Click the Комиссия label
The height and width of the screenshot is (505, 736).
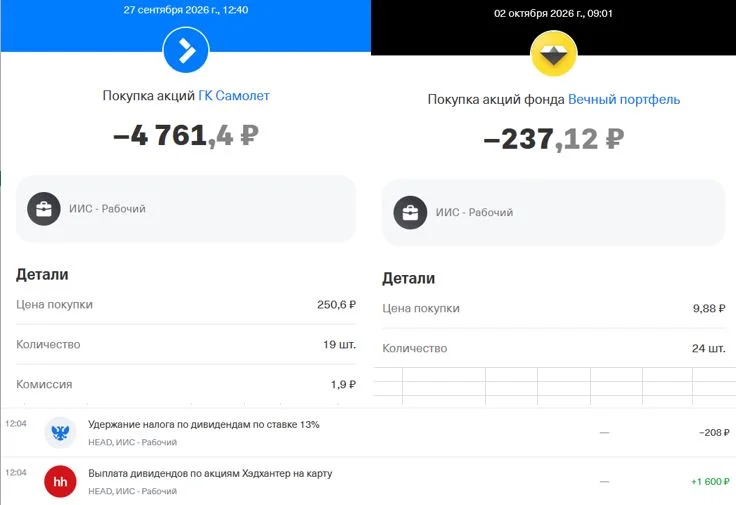pos(44,384)
